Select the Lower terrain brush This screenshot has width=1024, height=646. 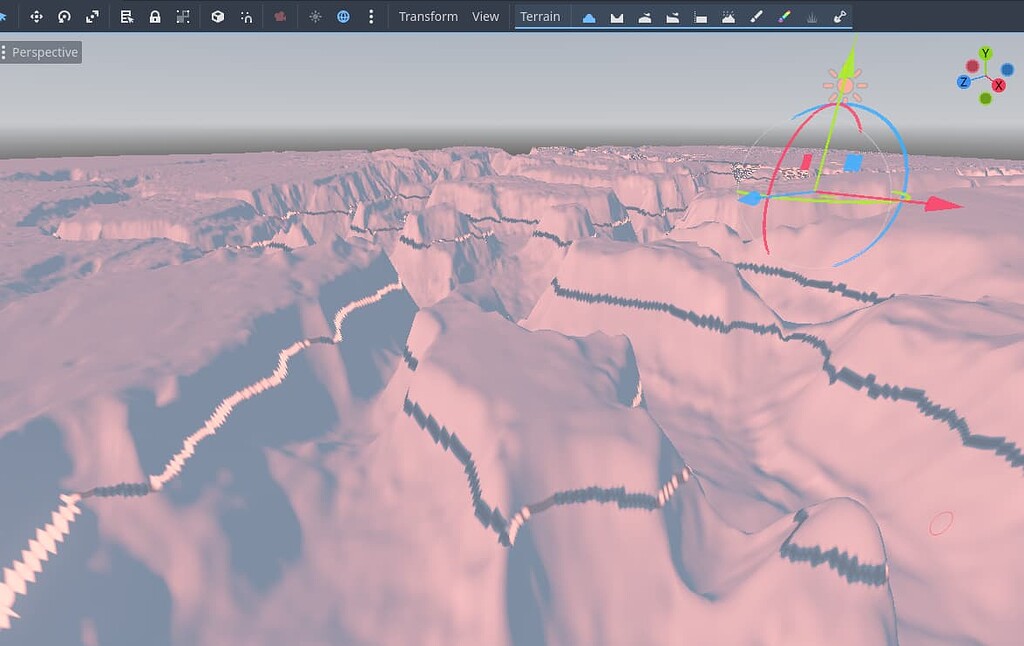[616, 16]
